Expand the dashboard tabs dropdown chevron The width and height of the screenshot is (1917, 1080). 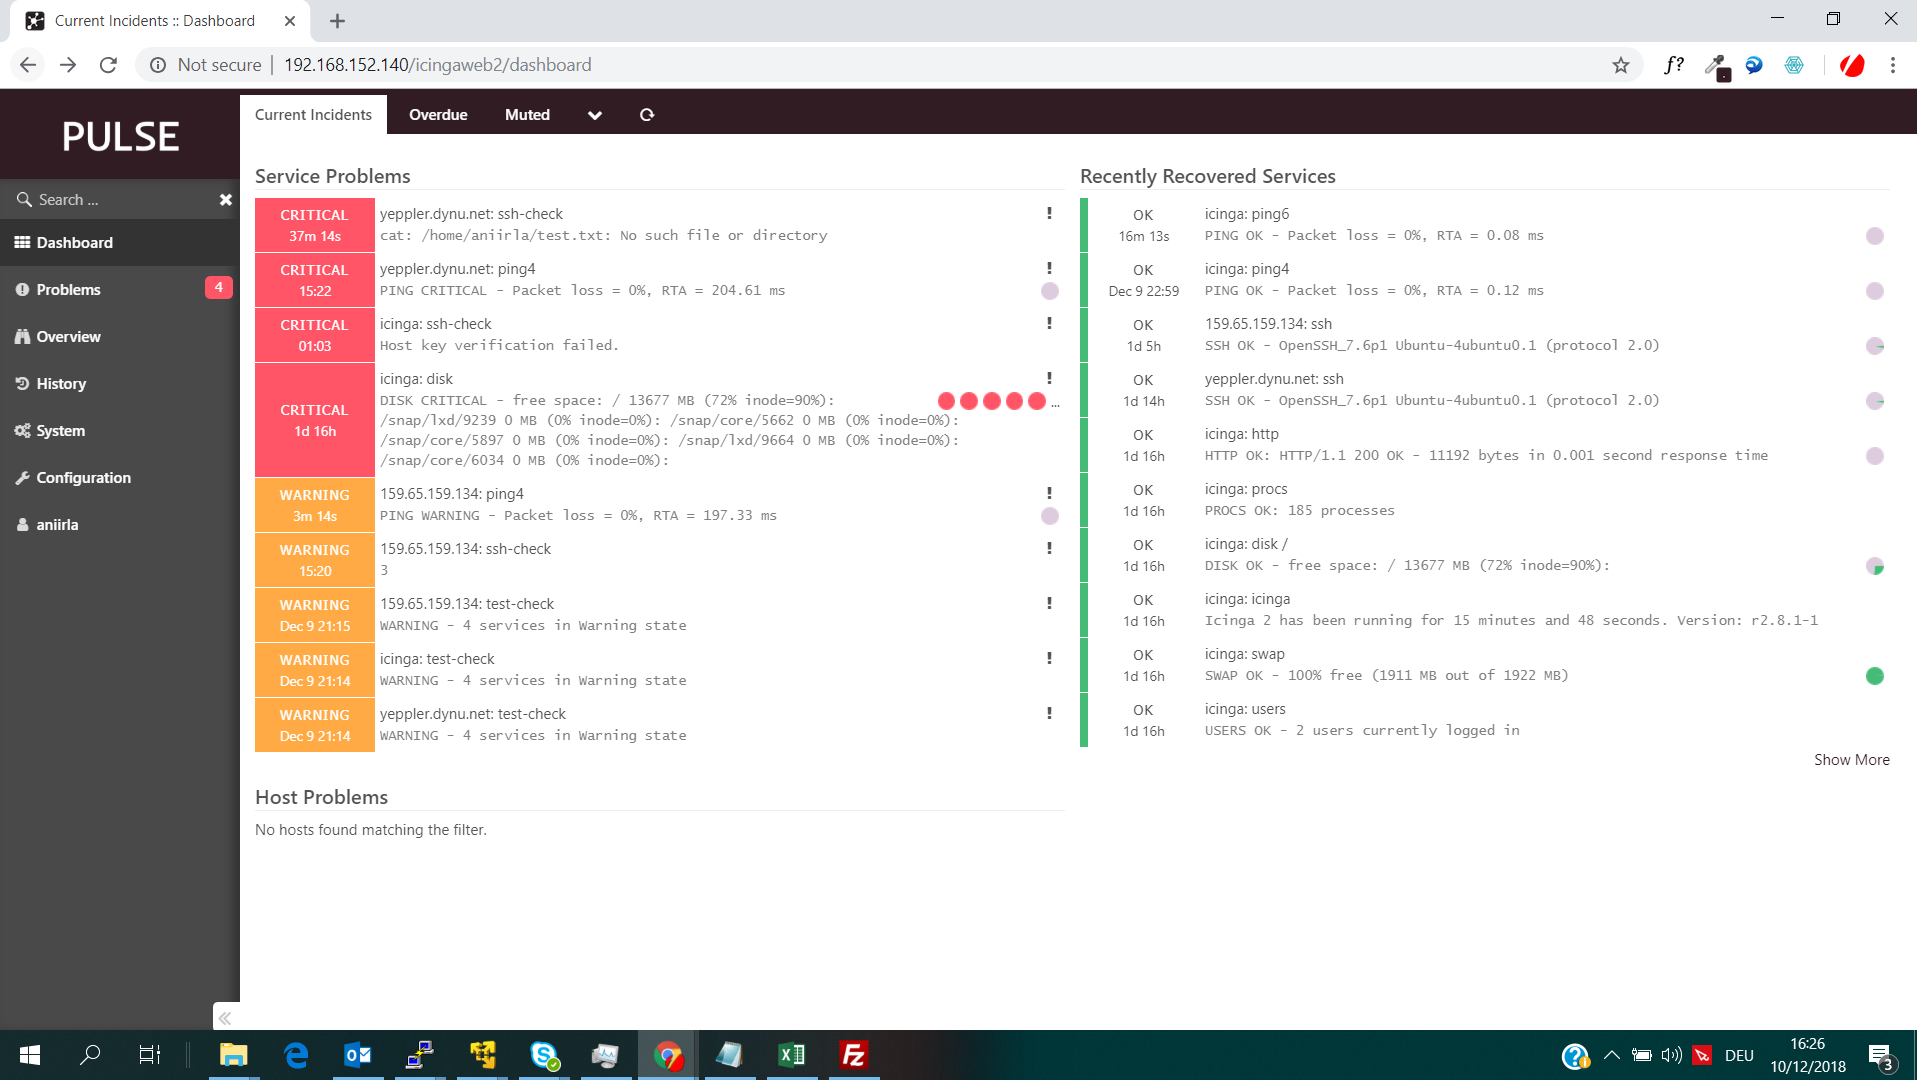595,115
